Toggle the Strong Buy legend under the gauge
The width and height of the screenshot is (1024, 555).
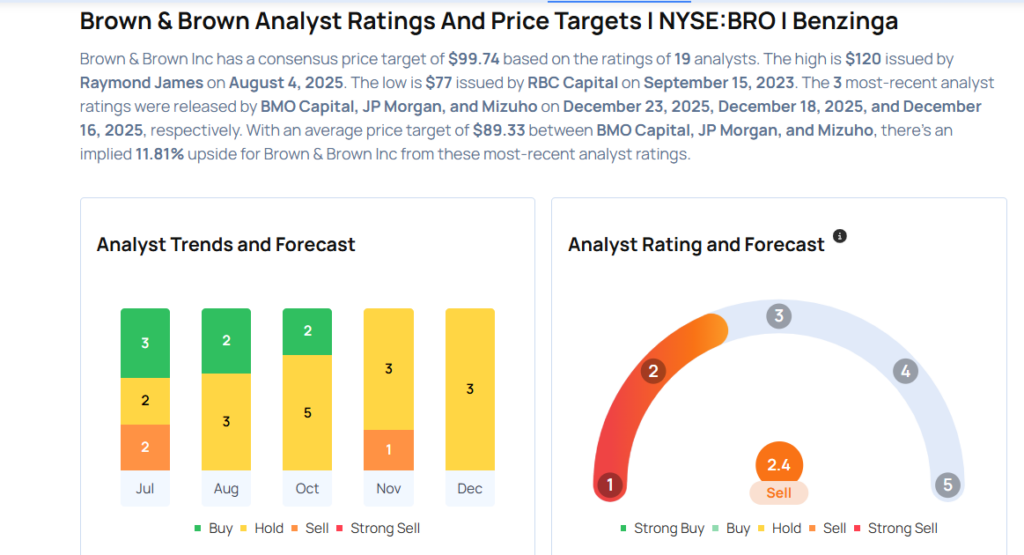662,528
